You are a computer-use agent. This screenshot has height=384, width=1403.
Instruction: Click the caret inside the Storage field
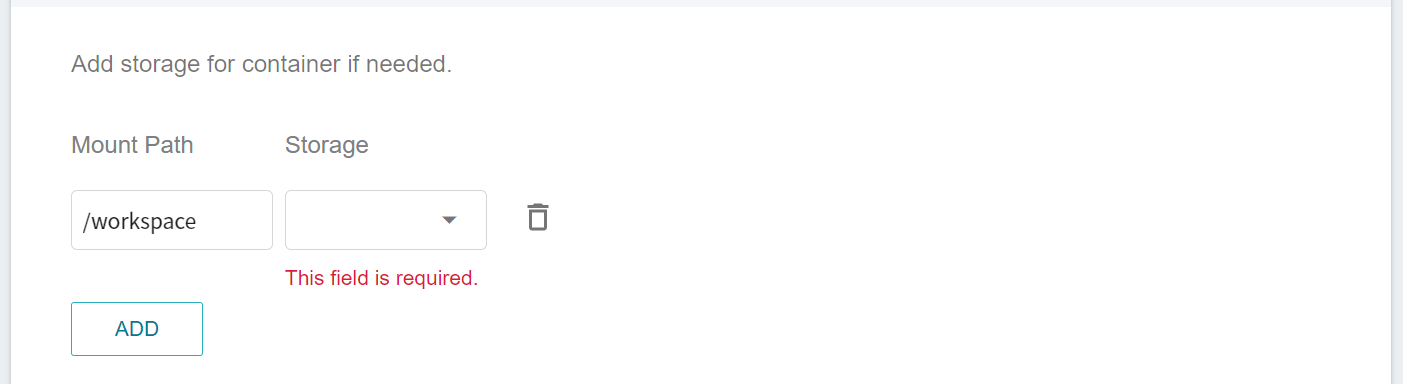pyautogui.click(x=450, y=220)
